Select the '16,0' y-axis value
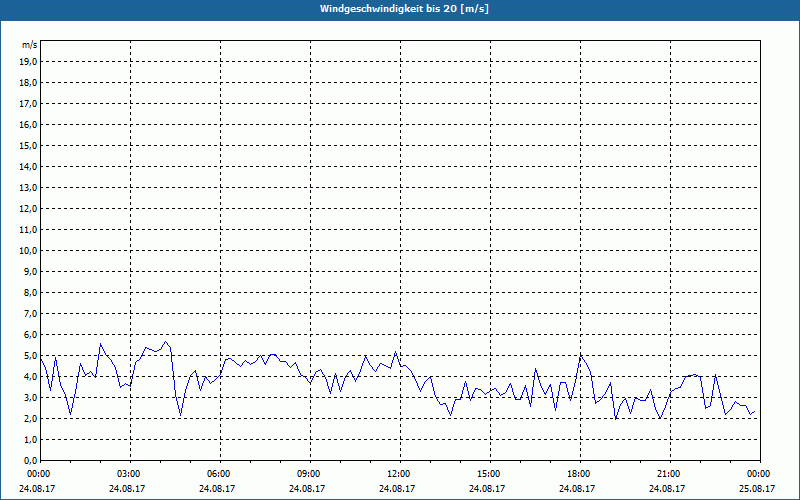The image size is (800, 500). (28, 124)
